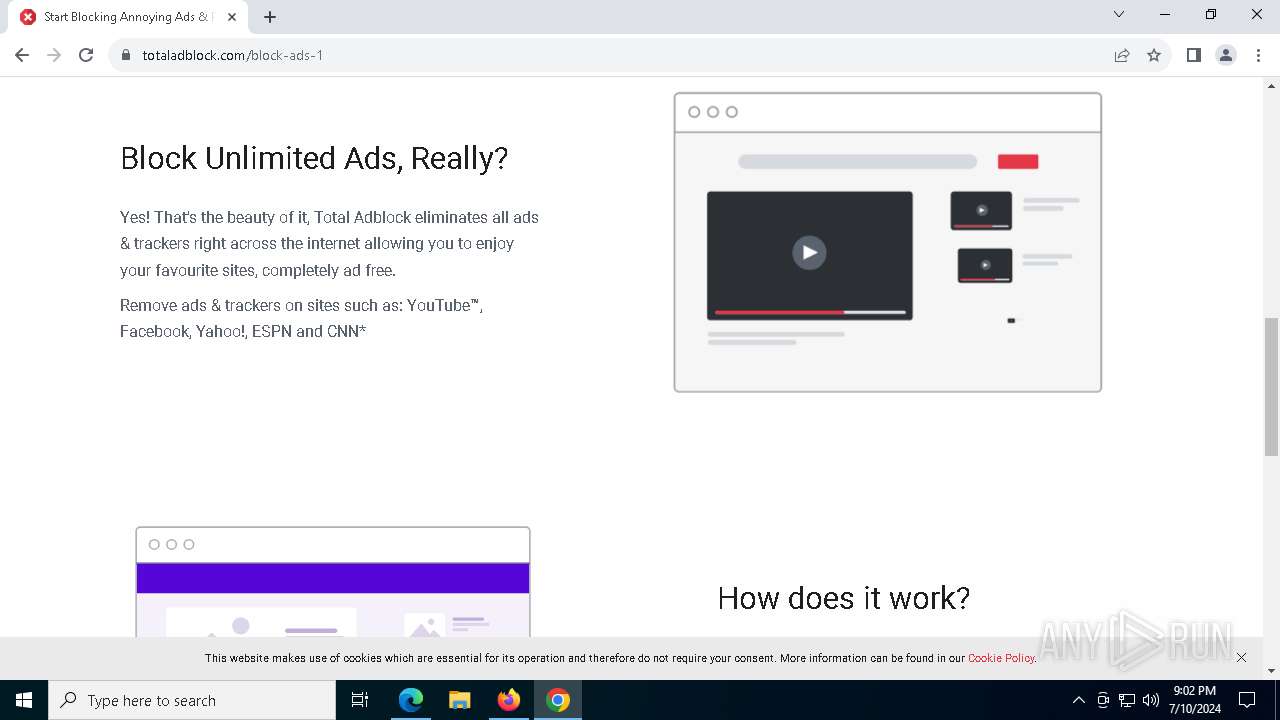The width and height of the screenshot is (1280, 720).
Task: Select the Start Blocking Annoying Ads tab
Action: click(128, 17)
